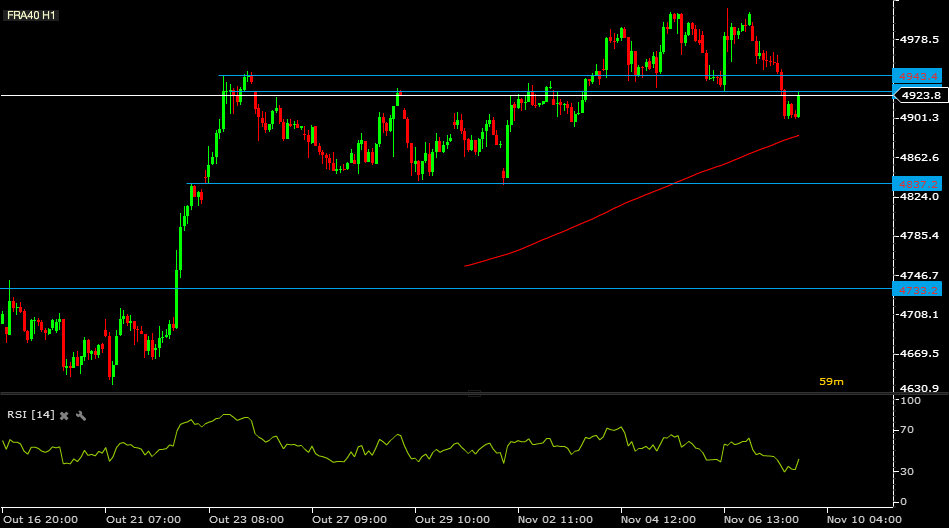Click the 59m candle countdown timer
949x528 pixels.
(x=831, y=381)
